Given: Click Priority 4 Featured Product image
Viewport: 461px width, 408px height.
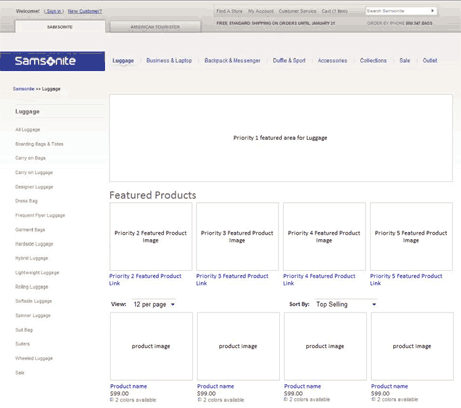Looking at the screenshot, I should [324, 236].
